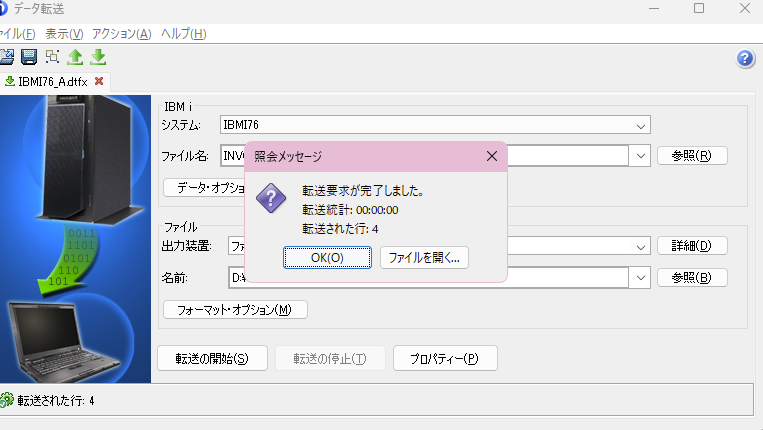Click the green upload arrow toolbar icon

(75, 57)
